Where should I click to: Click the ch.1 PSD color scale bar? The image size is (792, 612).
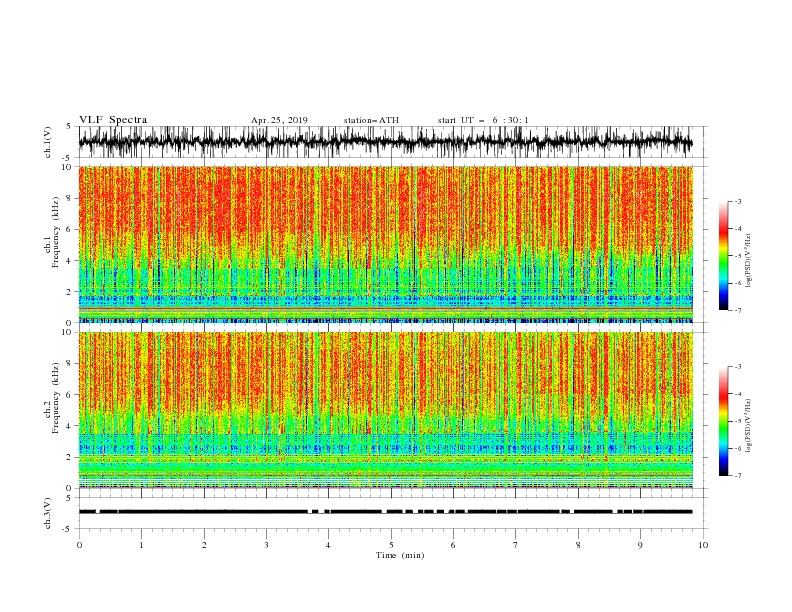(723, 256)
